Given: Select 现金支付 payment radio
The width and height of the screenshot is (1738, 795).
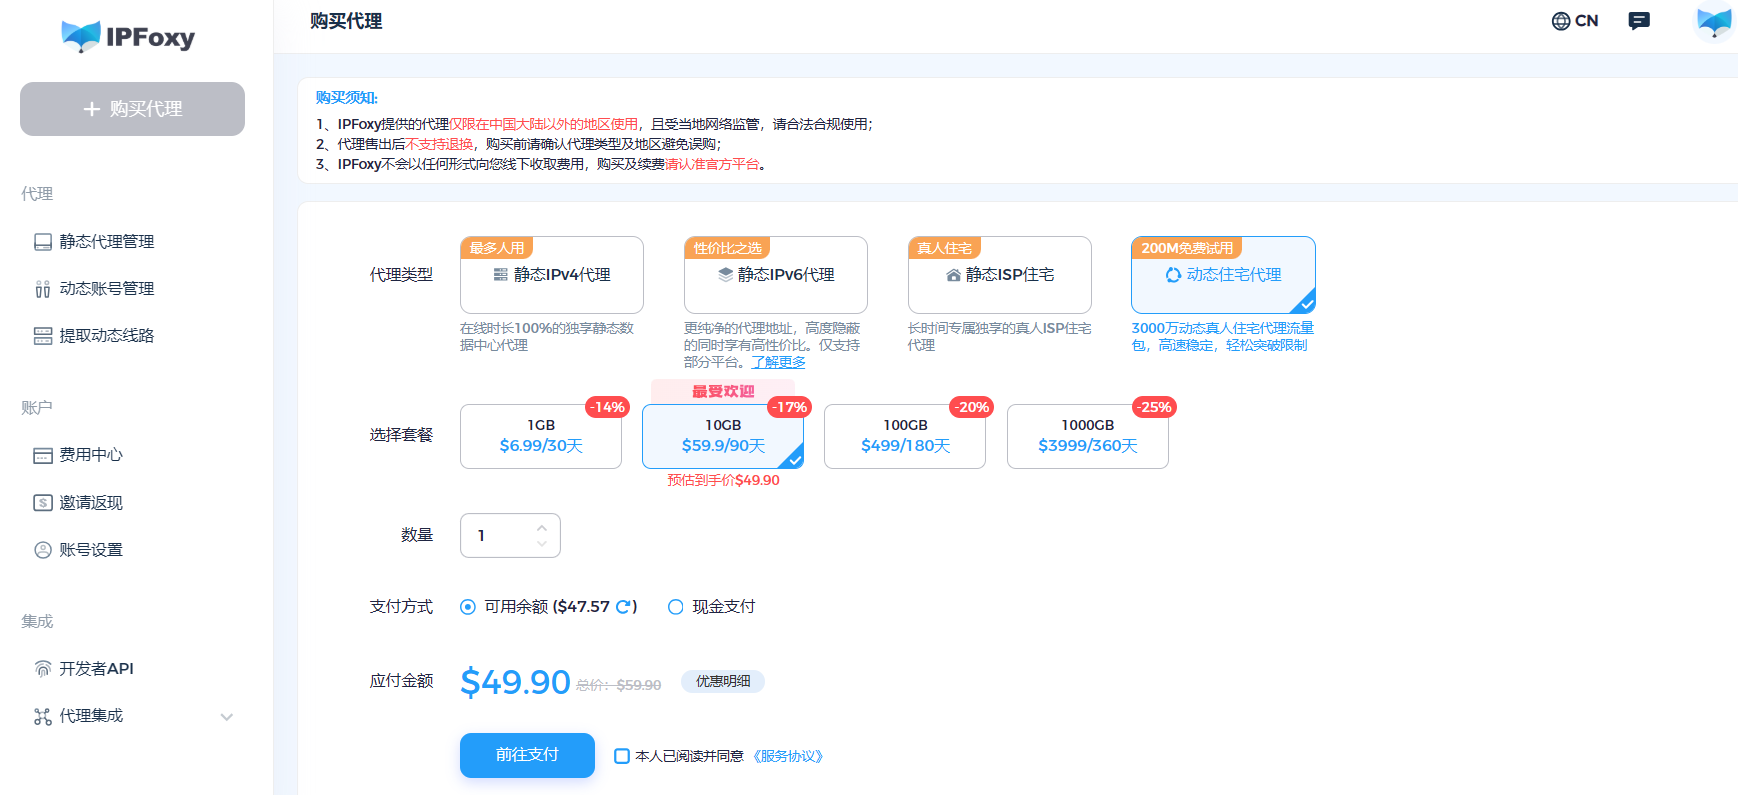Looking at the screenshot, I should tap(676, 607).
